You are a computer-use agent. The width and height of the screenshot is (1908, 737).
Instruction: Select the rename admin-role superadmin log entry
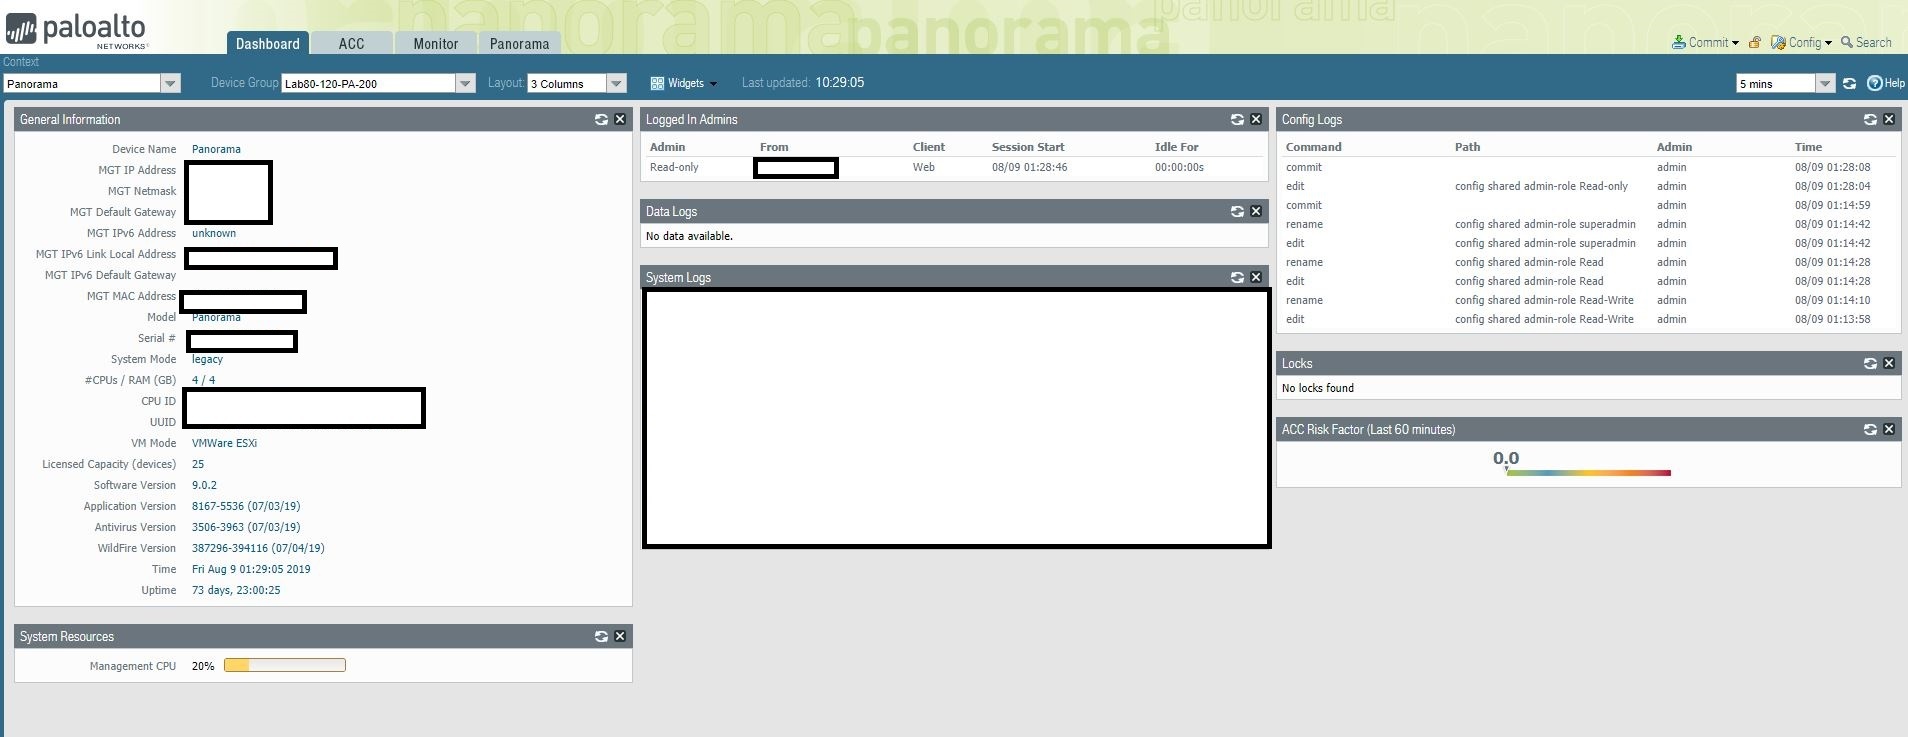coord(1588,224)
